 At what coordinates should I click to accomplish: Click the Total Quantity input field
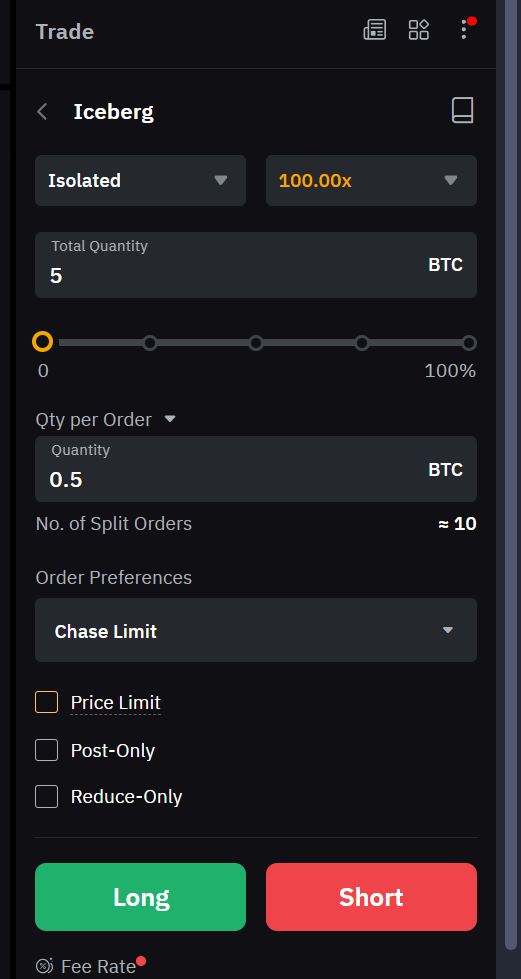click(256, 265)
